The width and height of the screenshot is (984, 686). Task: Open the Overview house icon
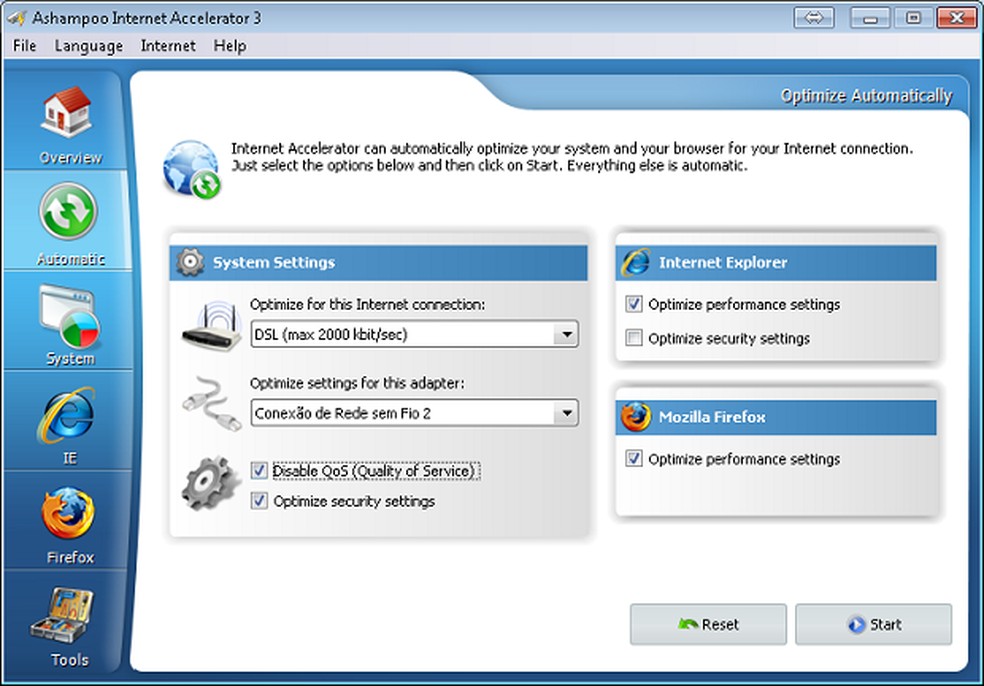click(x=67, y=112)
